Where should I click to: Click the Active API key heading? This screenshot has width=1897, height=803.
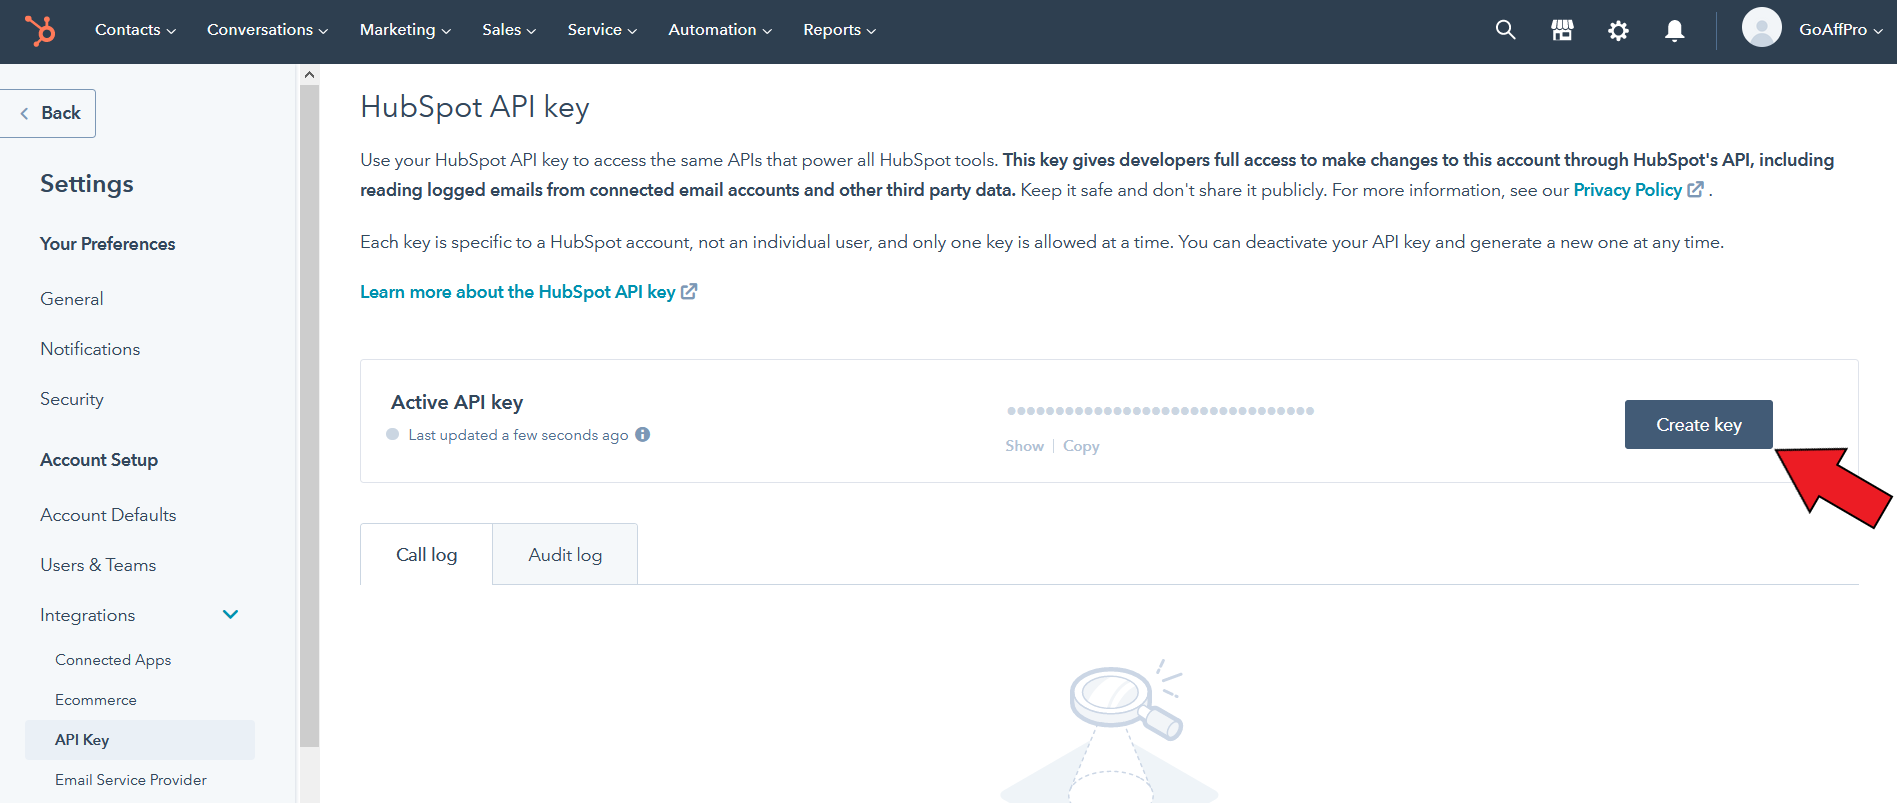pyautogui.click(x=457, y=402)
